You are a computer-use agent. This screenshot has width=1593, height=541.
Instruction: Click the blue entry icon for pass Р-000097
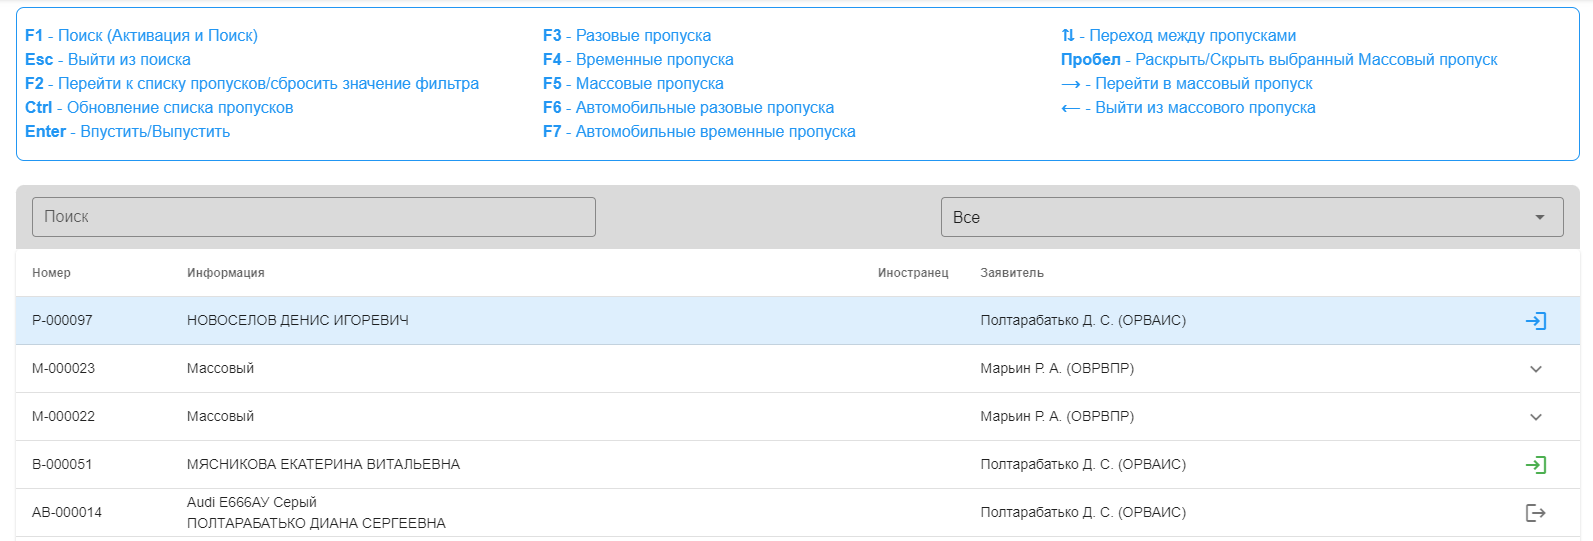(1535, 321)
